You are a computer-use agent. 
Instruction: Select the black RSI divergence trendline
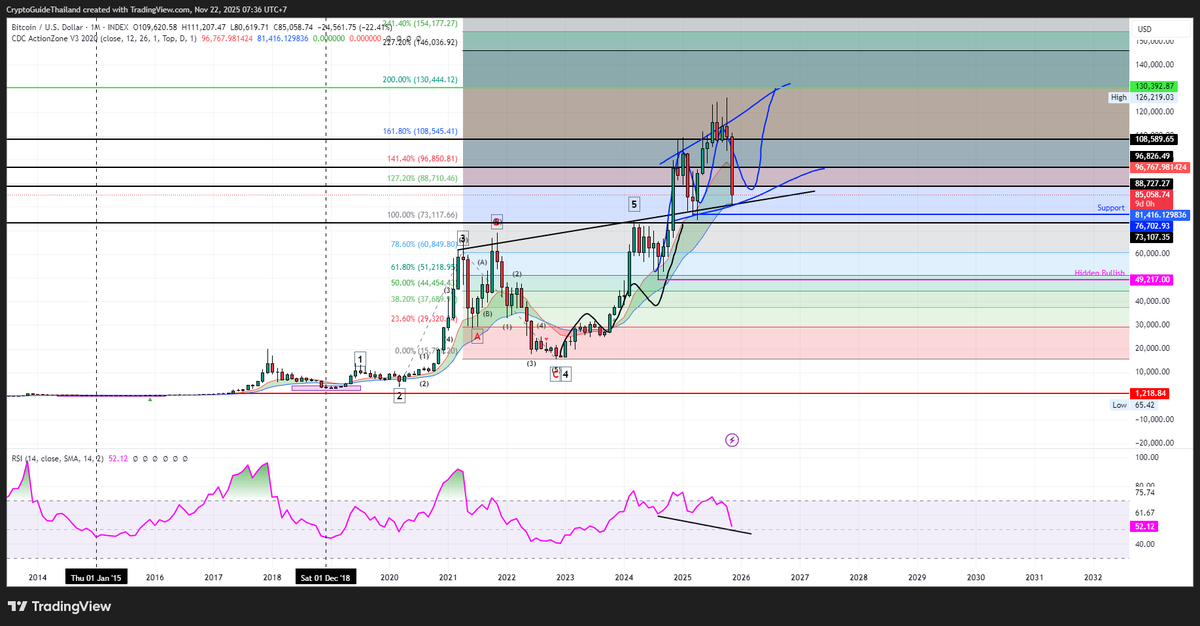704,525
